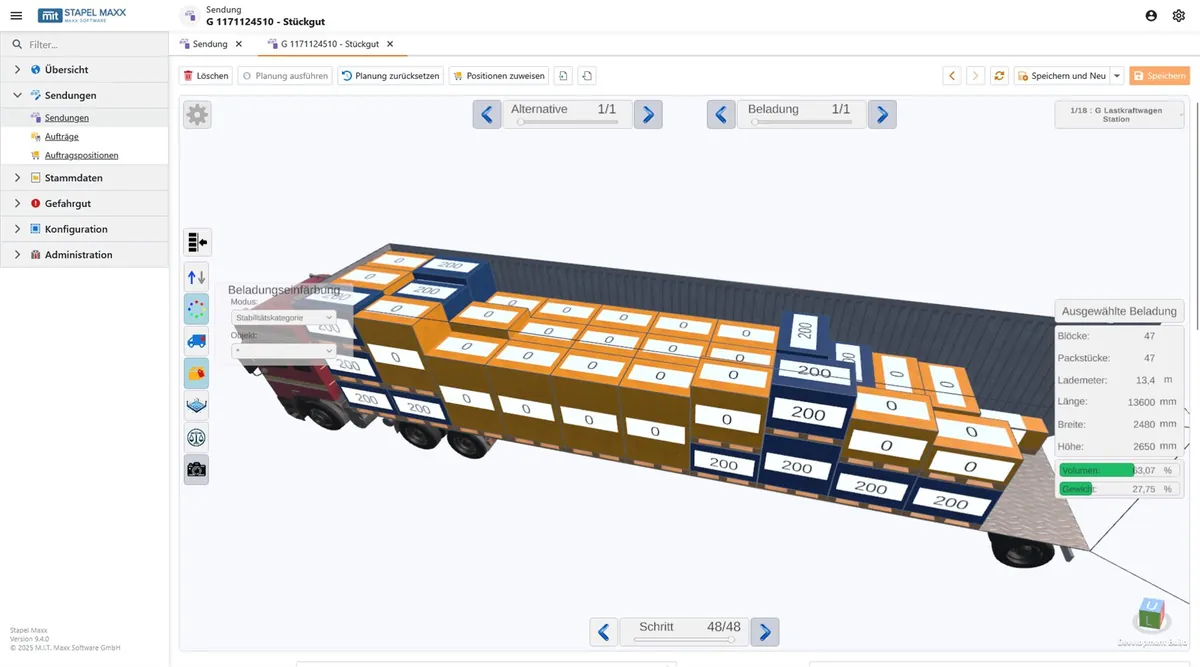Click the export document icon
Screen dimensions: 1200x667
tap(587, 76)
